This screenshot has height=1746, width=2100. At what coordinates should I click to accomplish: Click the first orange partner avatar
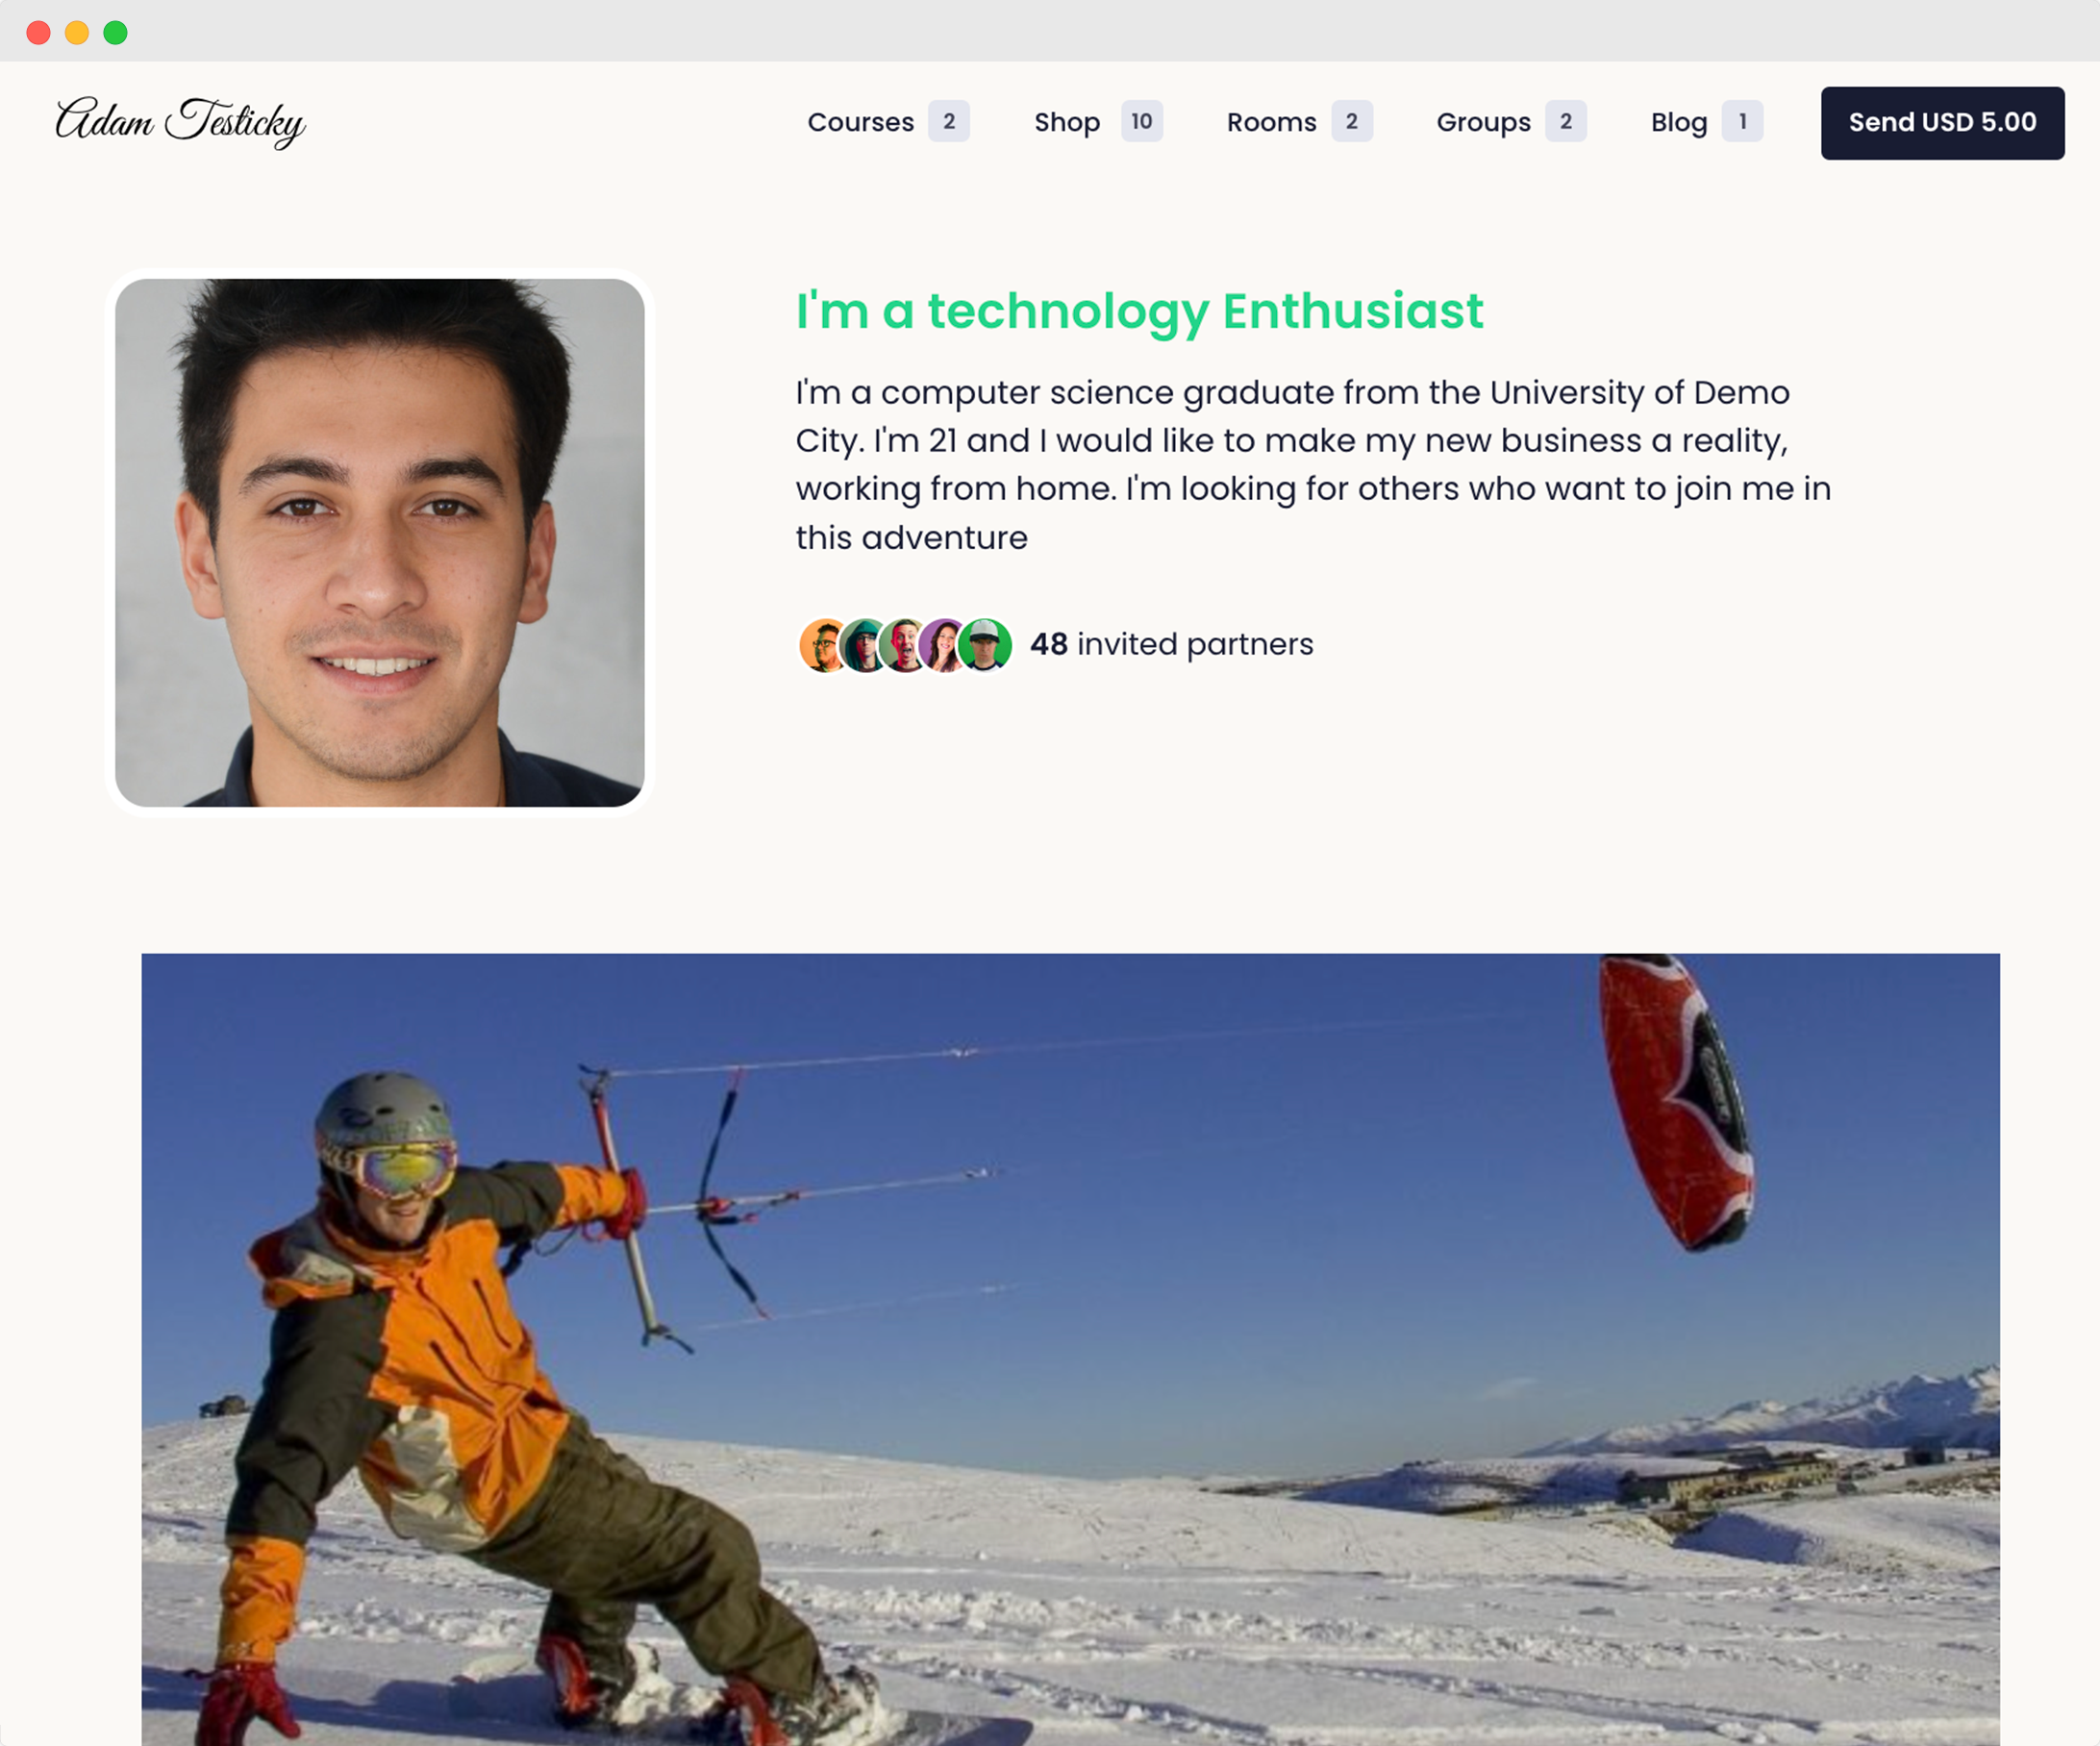click(x=824, y=645)
